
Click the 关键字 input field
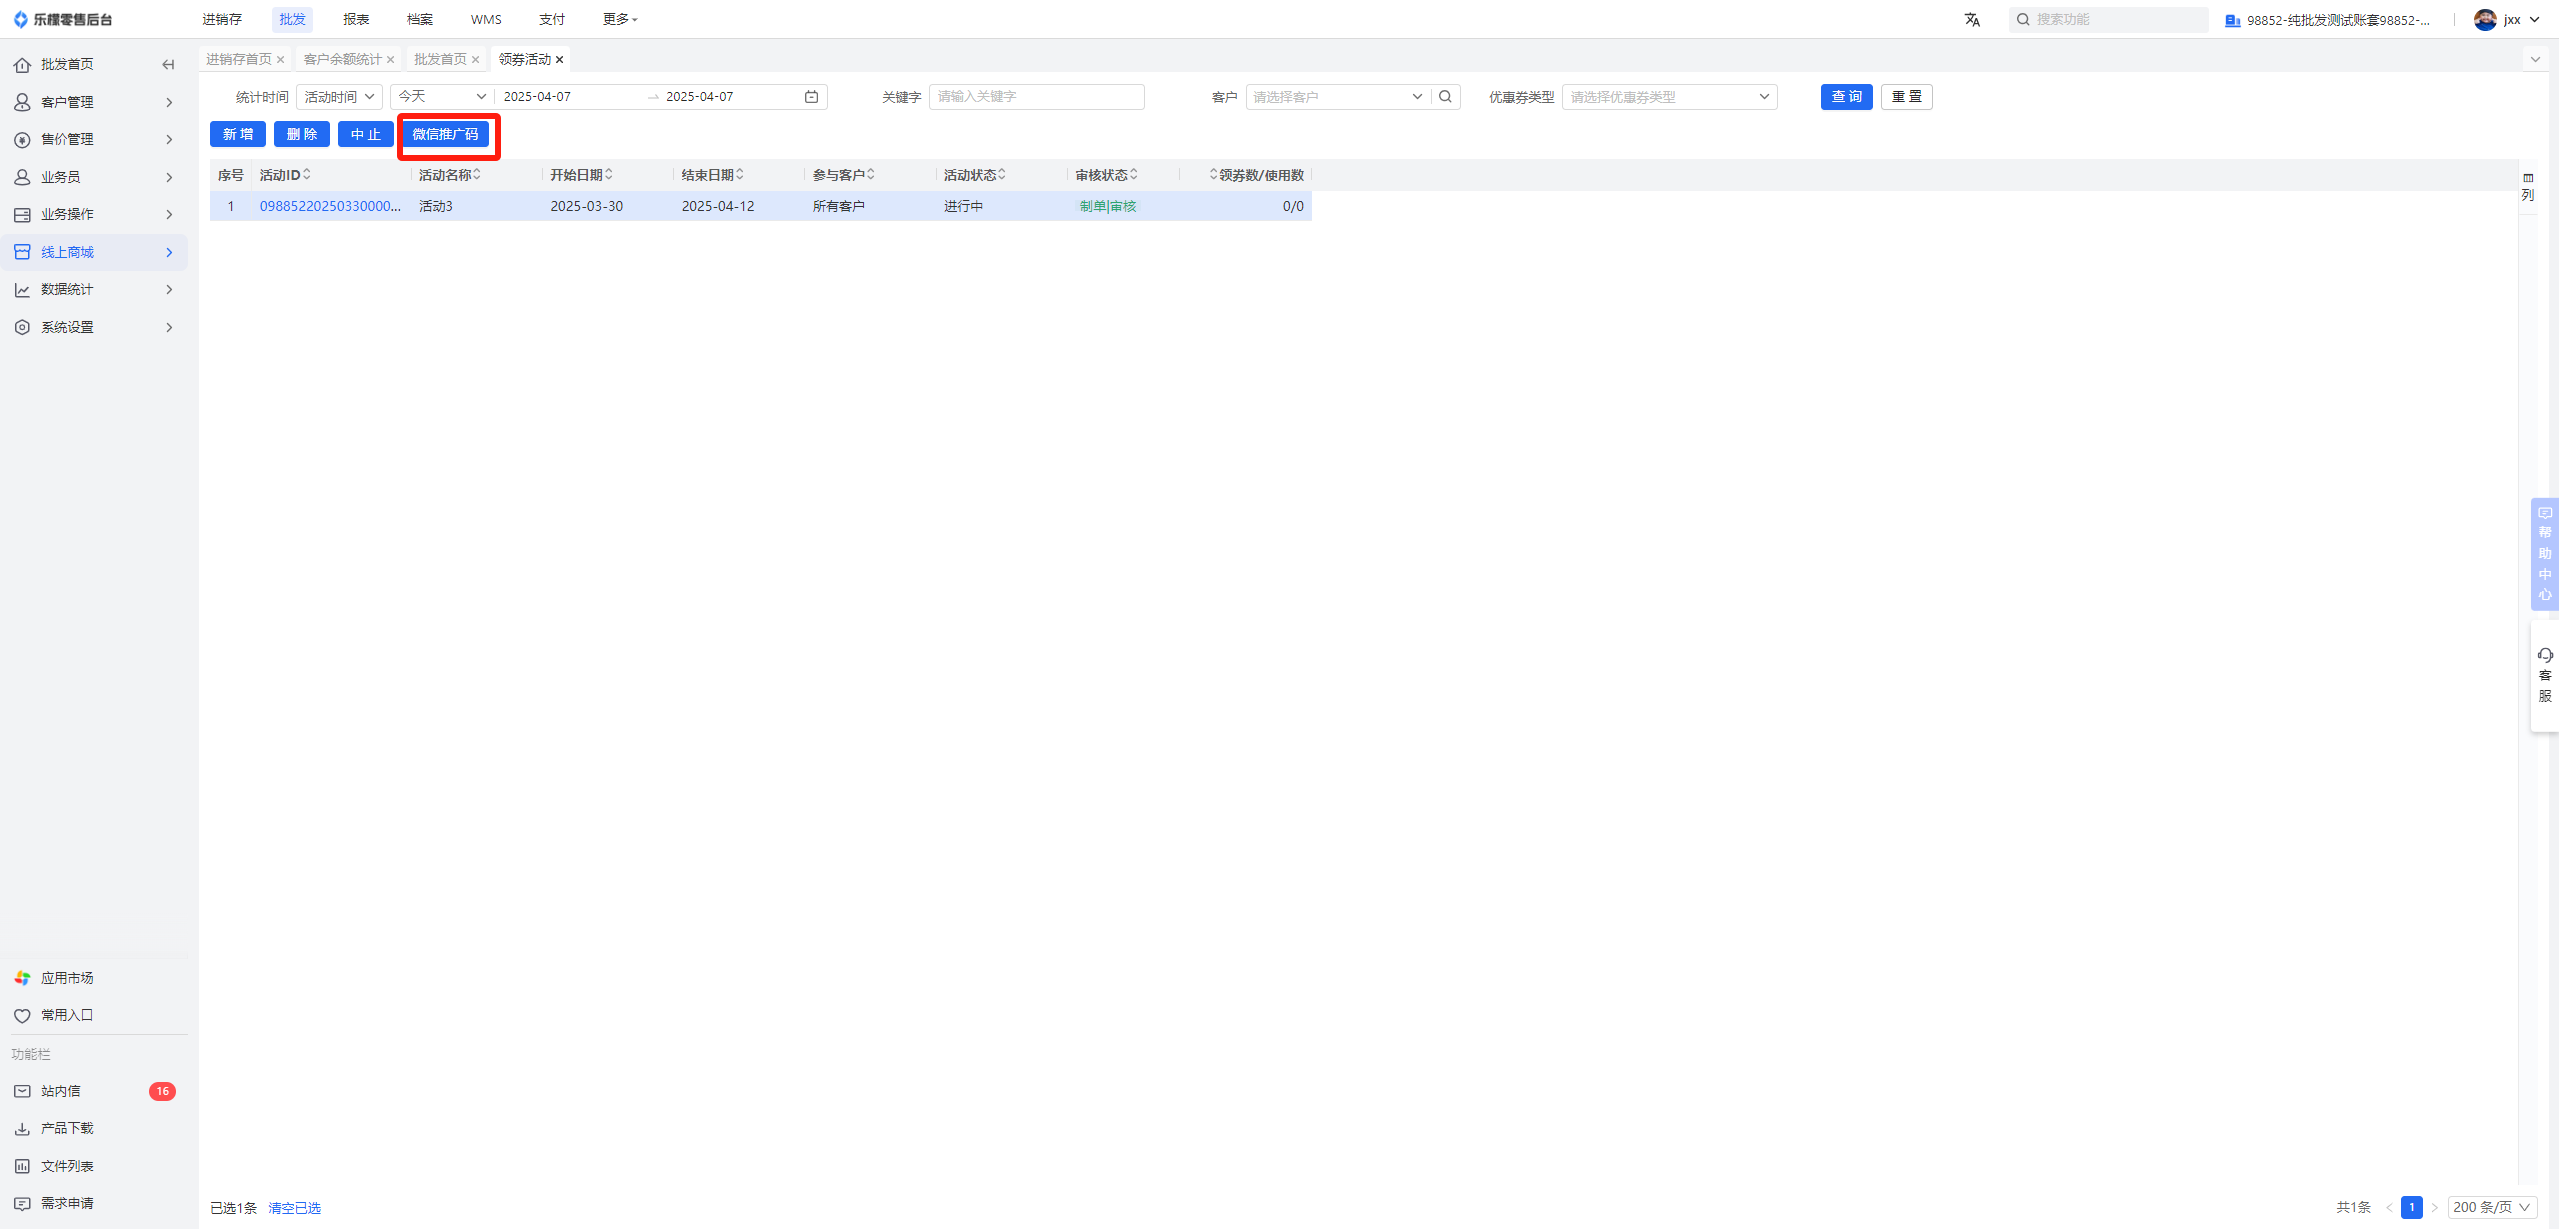1036,97
